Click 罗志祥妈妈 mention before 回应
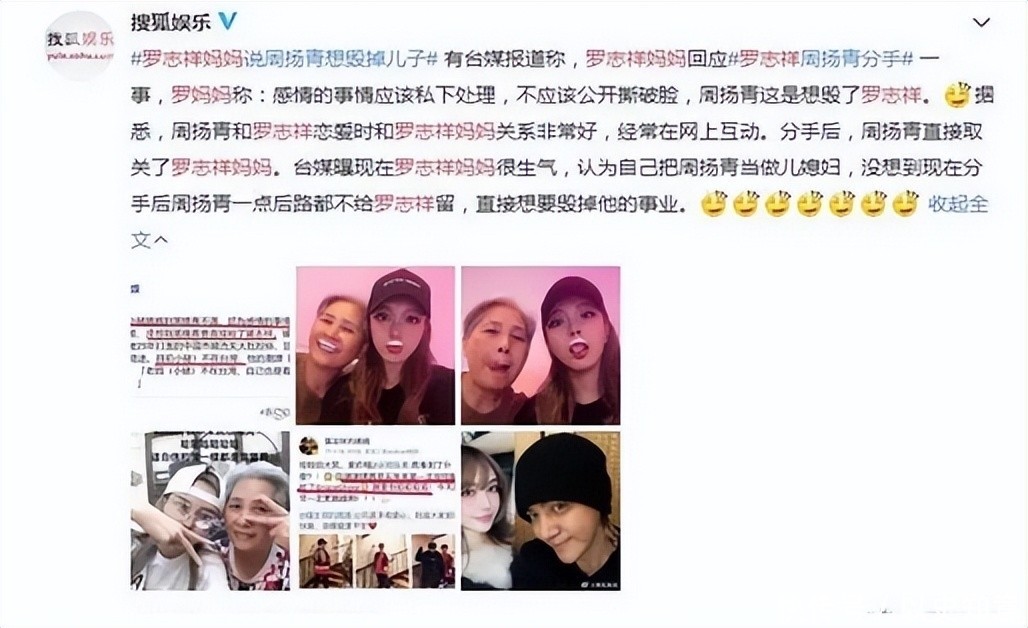 635,59
